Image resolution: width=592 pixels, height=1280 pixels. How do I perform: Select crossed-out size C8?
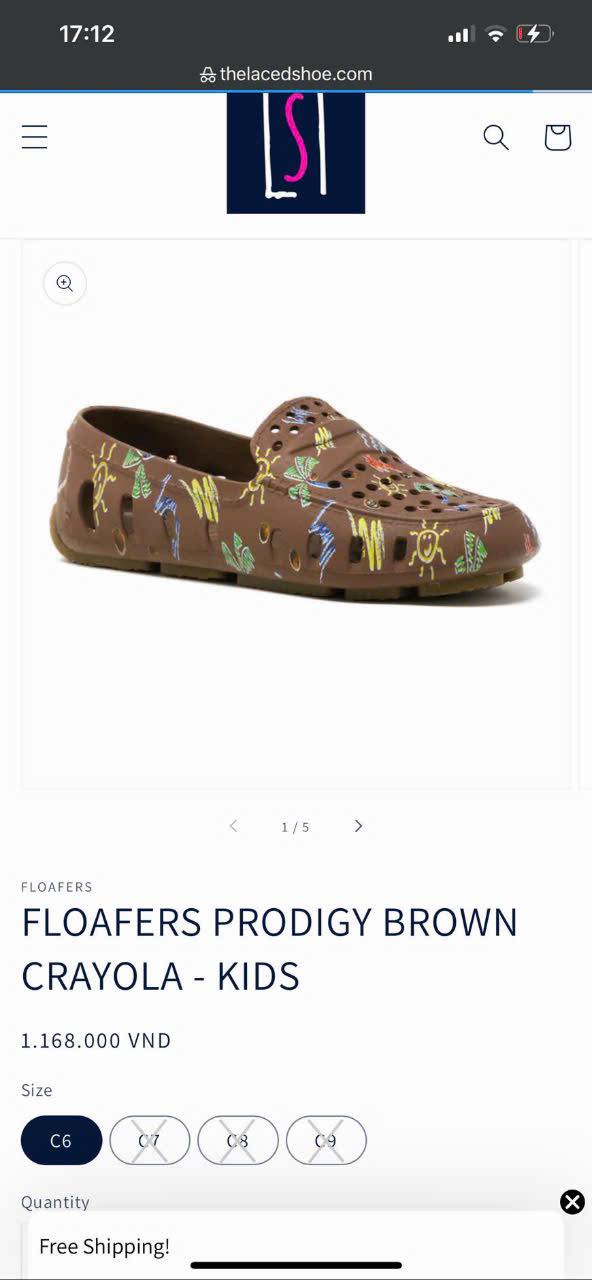click(x=237, y=1140)
